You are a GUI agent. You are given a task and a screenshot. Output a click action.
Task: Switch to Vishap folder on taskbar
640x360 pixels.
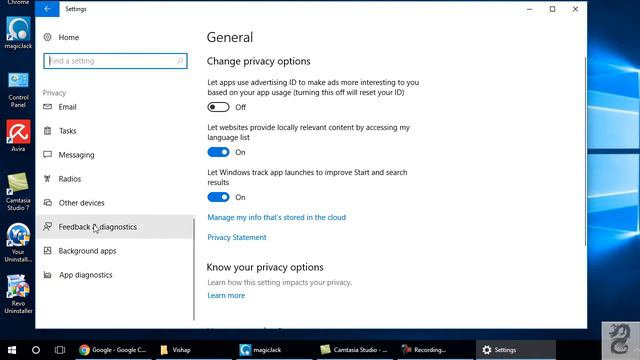click(194, 350)
